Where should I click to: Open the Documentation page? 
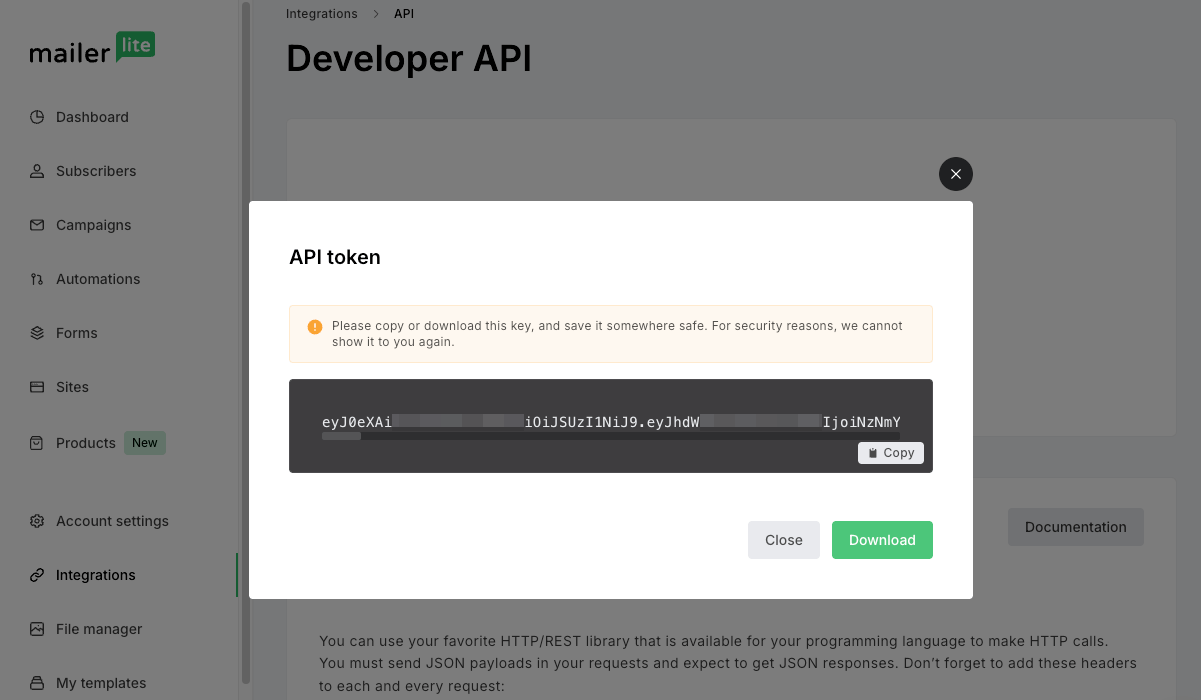(x=1075, y=527)
